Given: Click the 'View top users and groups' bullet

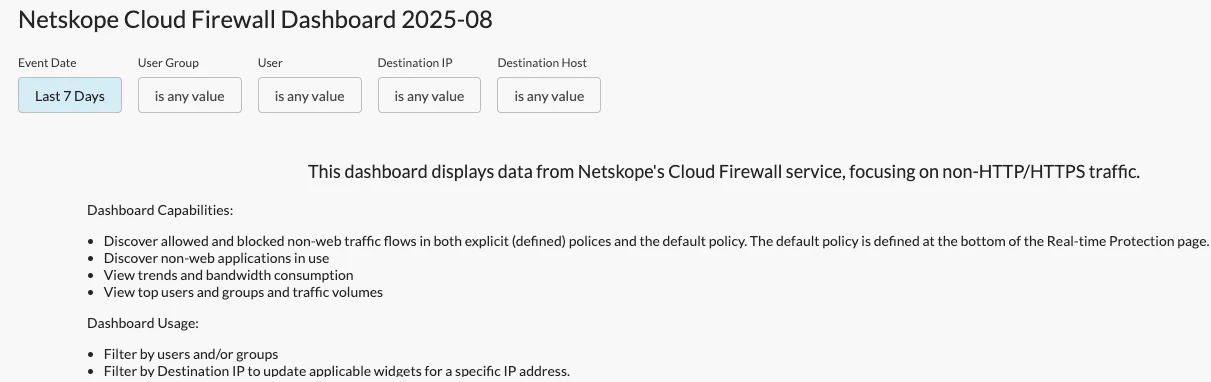Looking at the screenshot, I should pyautogui.click(x=243, y=292).
